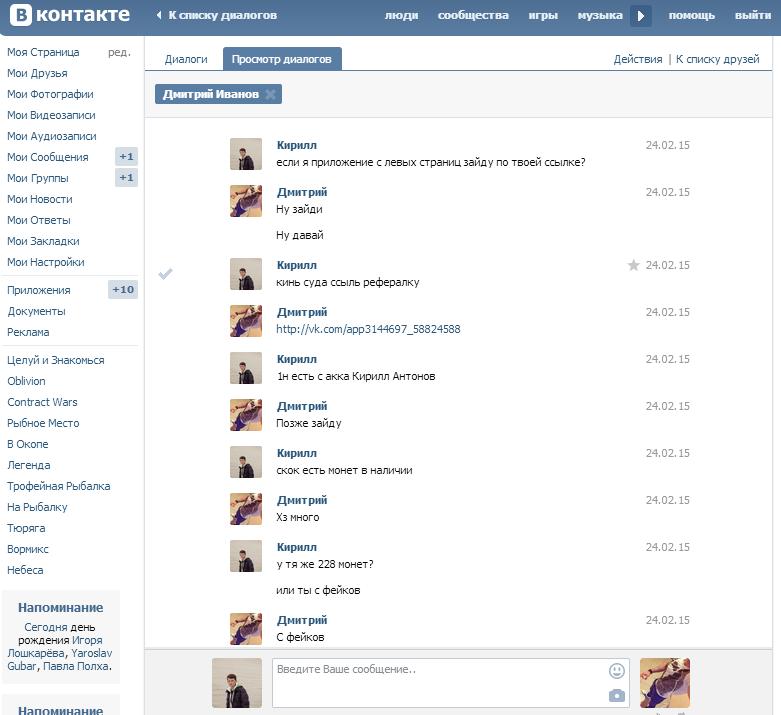The width and height of the screenshot is (781, 715).
Task: Open 'люди' in the top menu
Action: point(401,15)
